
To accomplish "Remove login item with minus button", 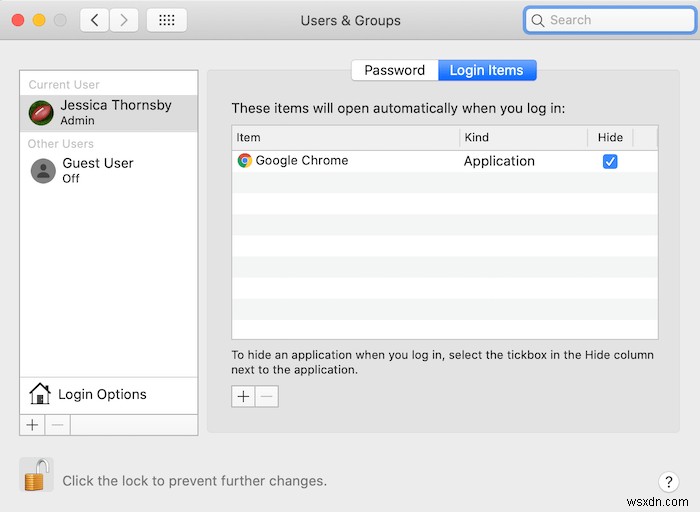I will 266,396.
